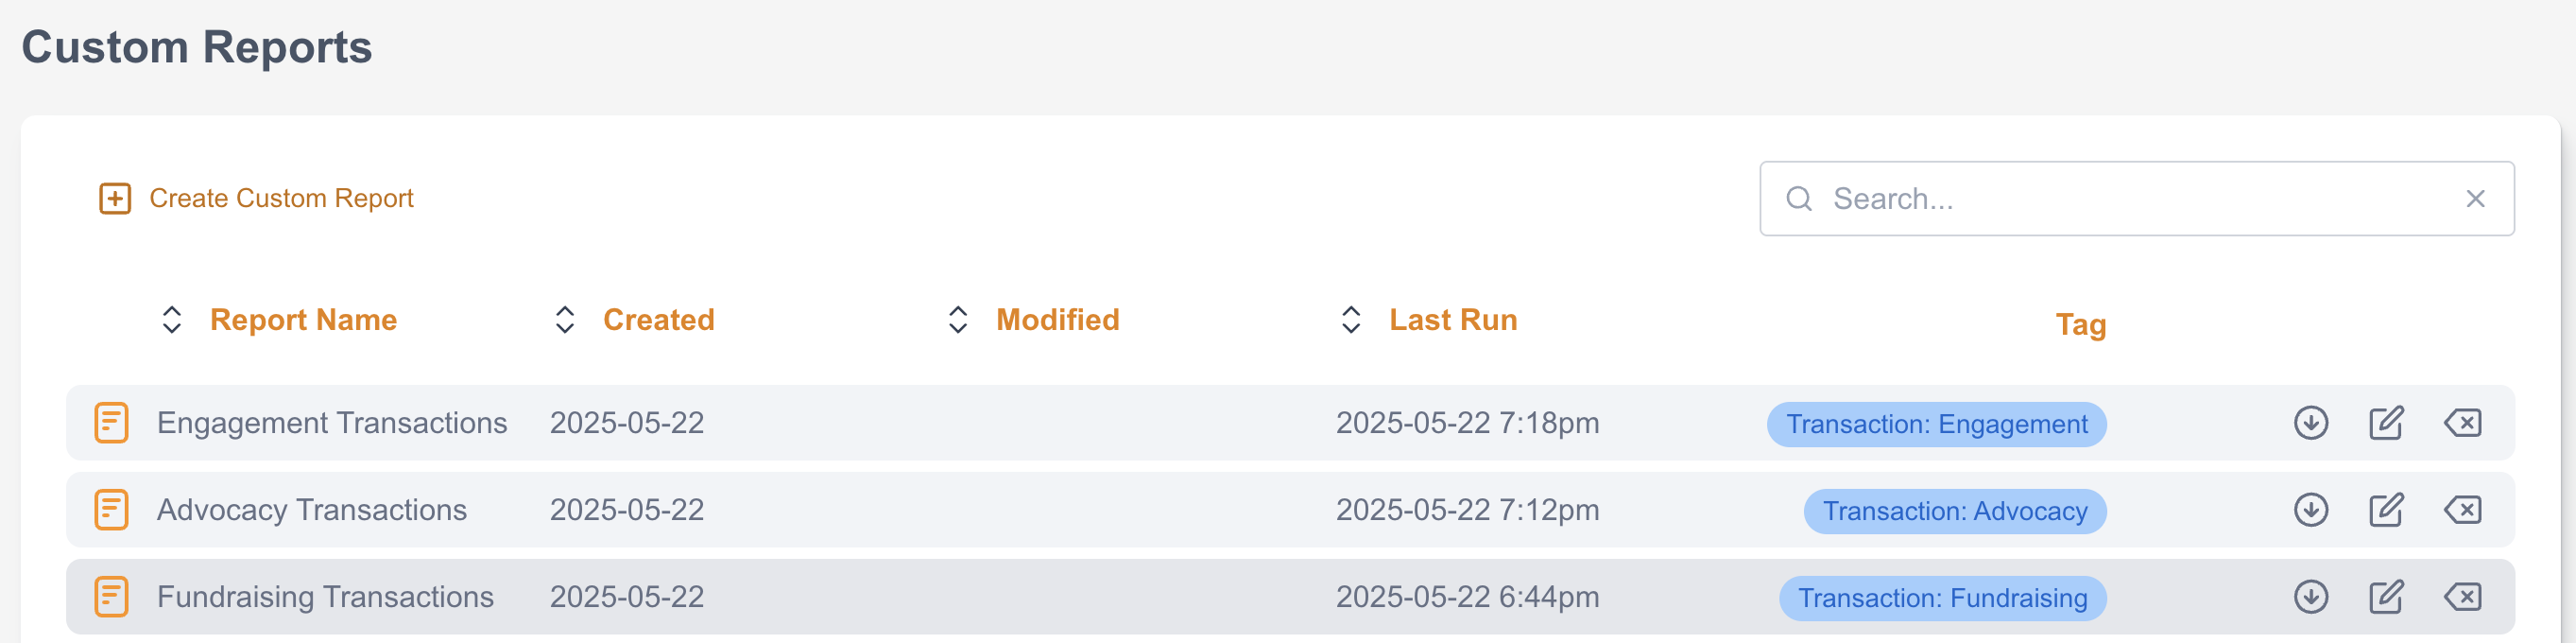
Task: Sort by Created column arrows
Action: [x=565, y=320]
